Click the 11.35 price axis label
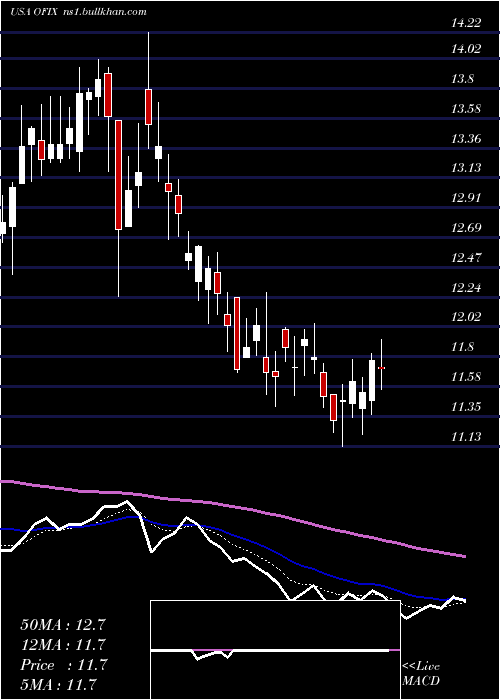The height and width of the screenshot is (700, 500). pos(466,407)
